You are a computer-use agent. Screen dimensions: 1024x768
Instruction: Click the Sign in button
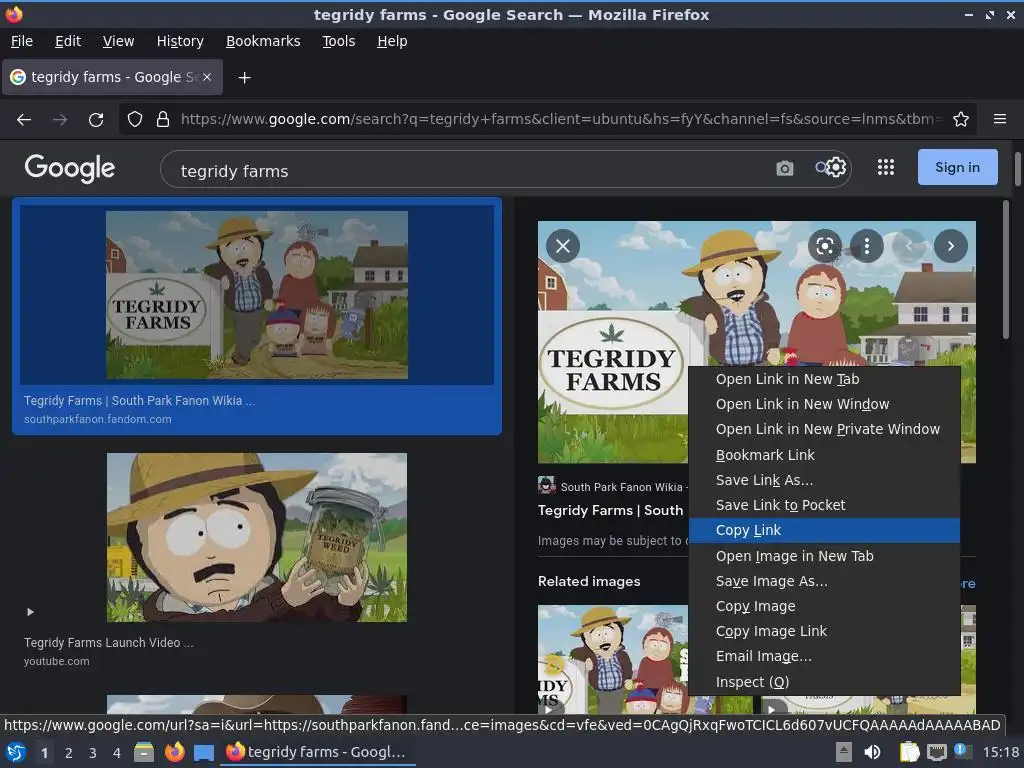pyautogui.click(x=957, y=167)
